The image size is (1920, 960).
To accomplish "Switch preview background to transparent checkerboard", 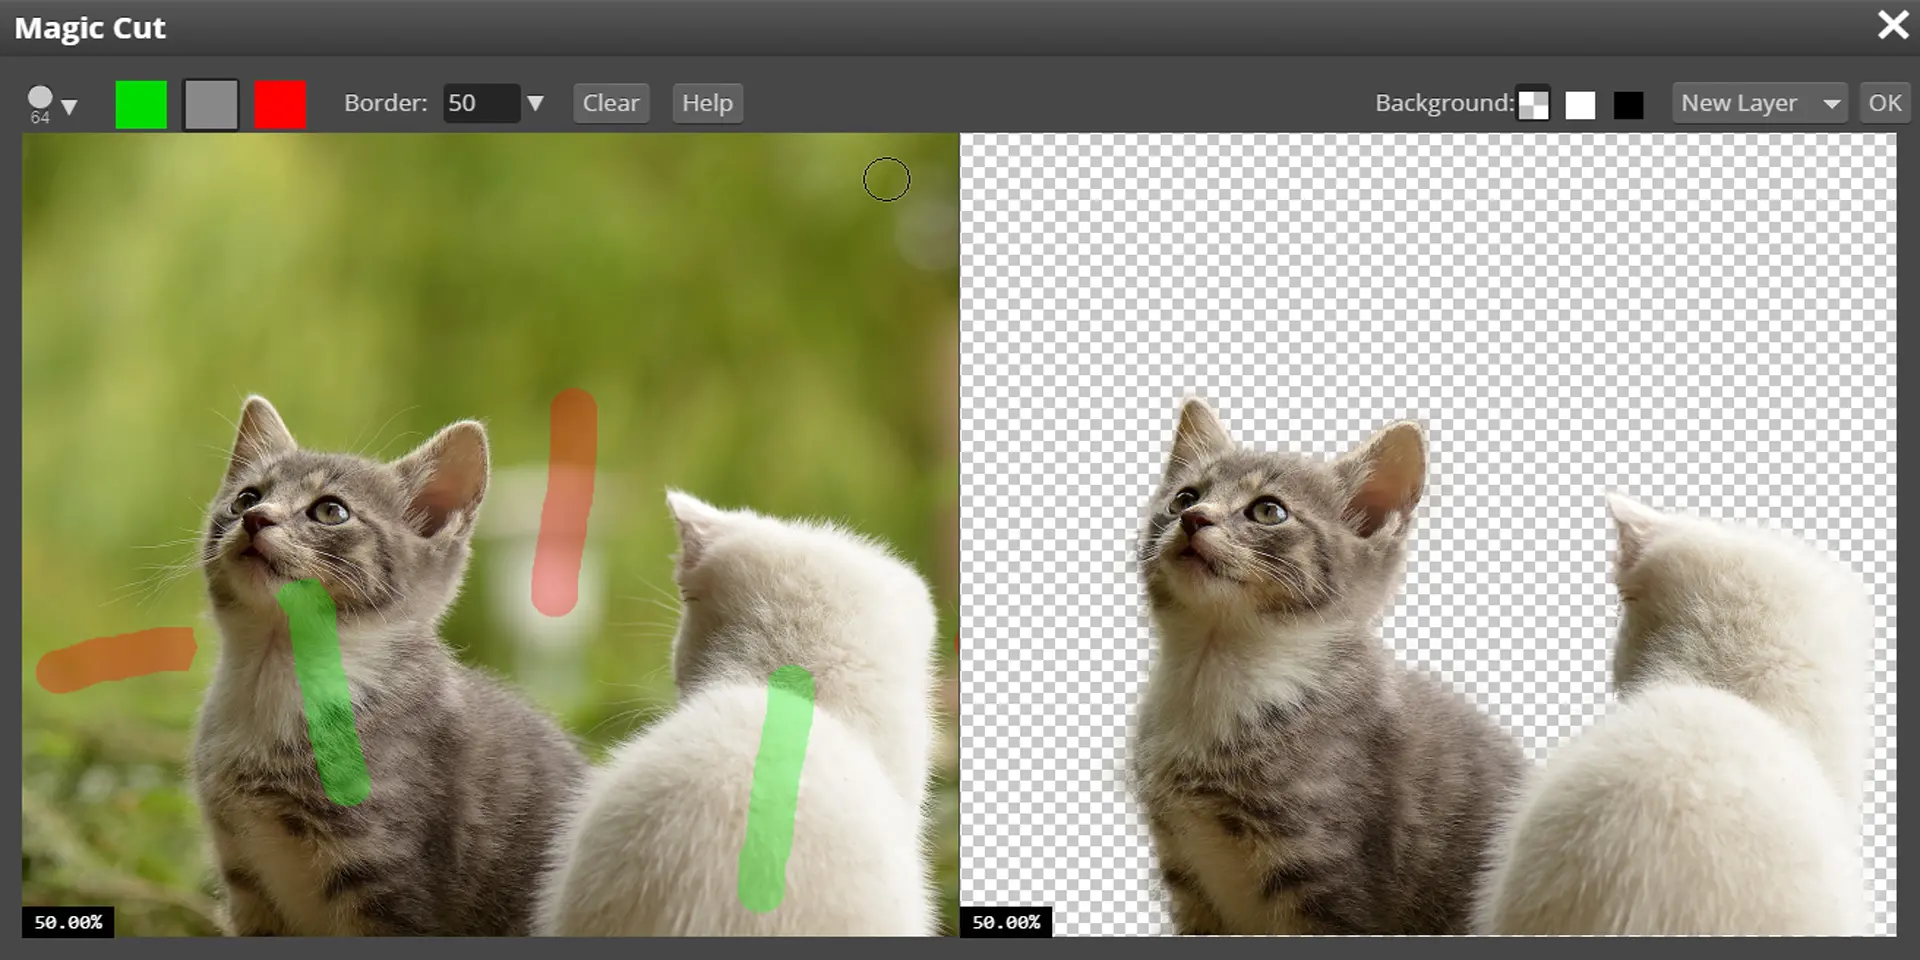I will 1533,105.
